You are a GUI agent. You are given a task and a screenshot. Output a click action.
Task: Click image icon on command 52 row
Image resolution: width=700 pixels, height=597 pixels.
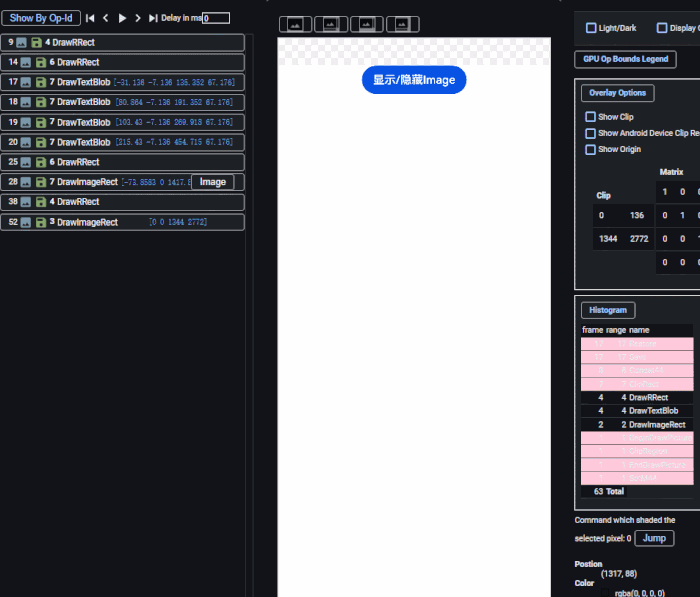[x=22, y=222]
